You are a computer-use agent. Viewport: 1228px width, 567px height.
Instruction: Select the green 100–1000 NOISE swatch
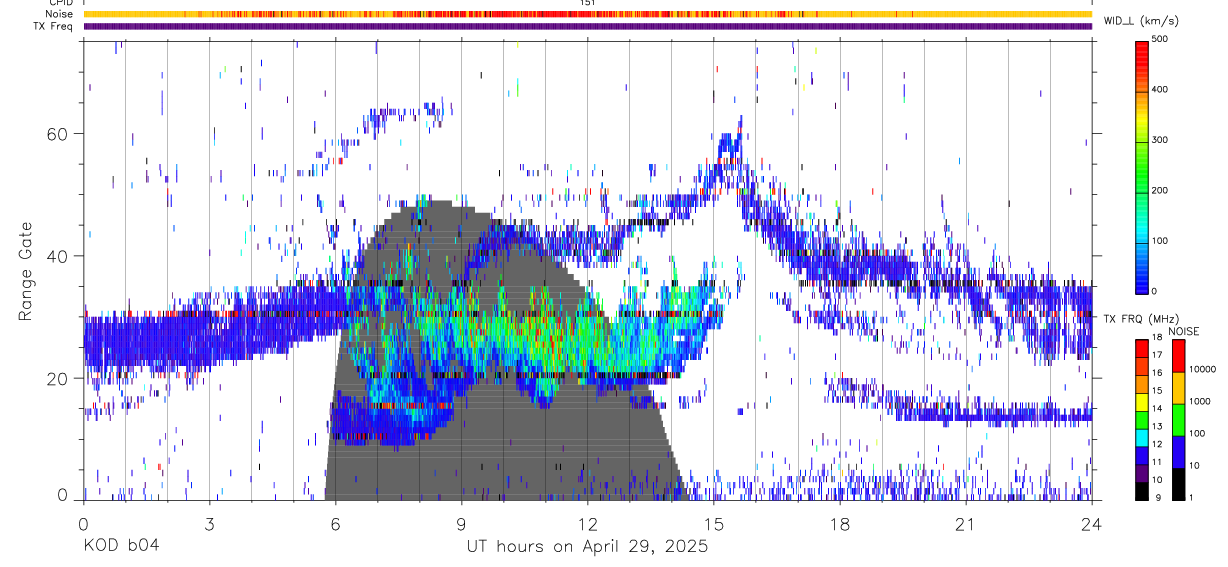(x=1177, y=420)
